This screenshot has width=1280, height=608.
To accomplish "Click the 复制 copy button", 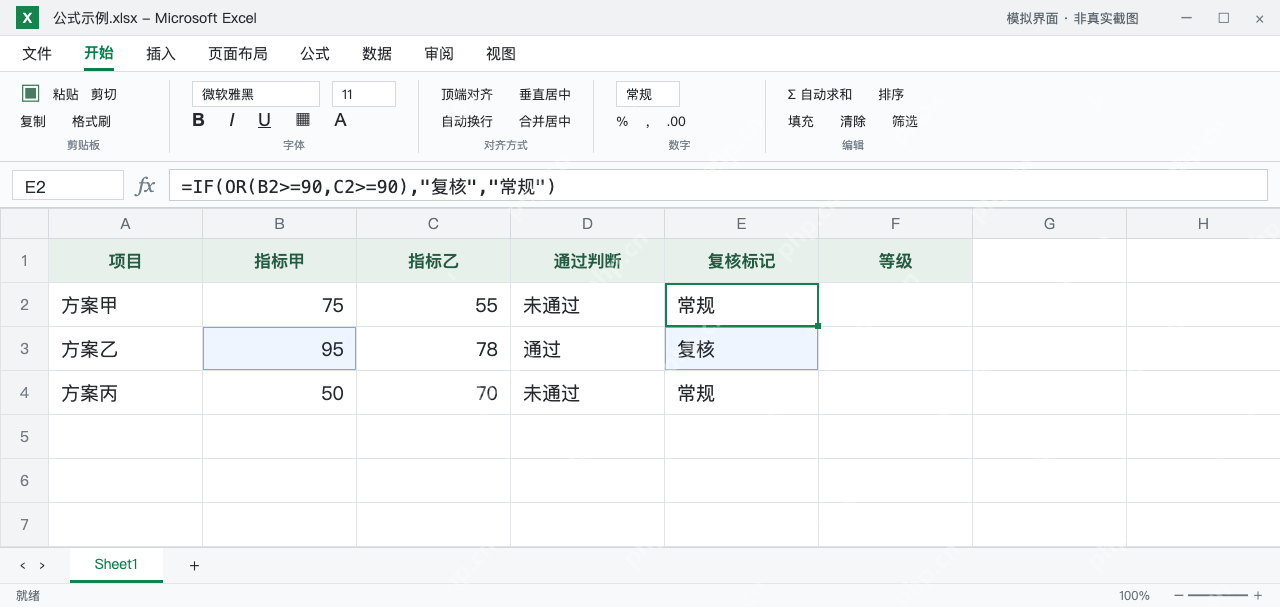I will point(33,122).
